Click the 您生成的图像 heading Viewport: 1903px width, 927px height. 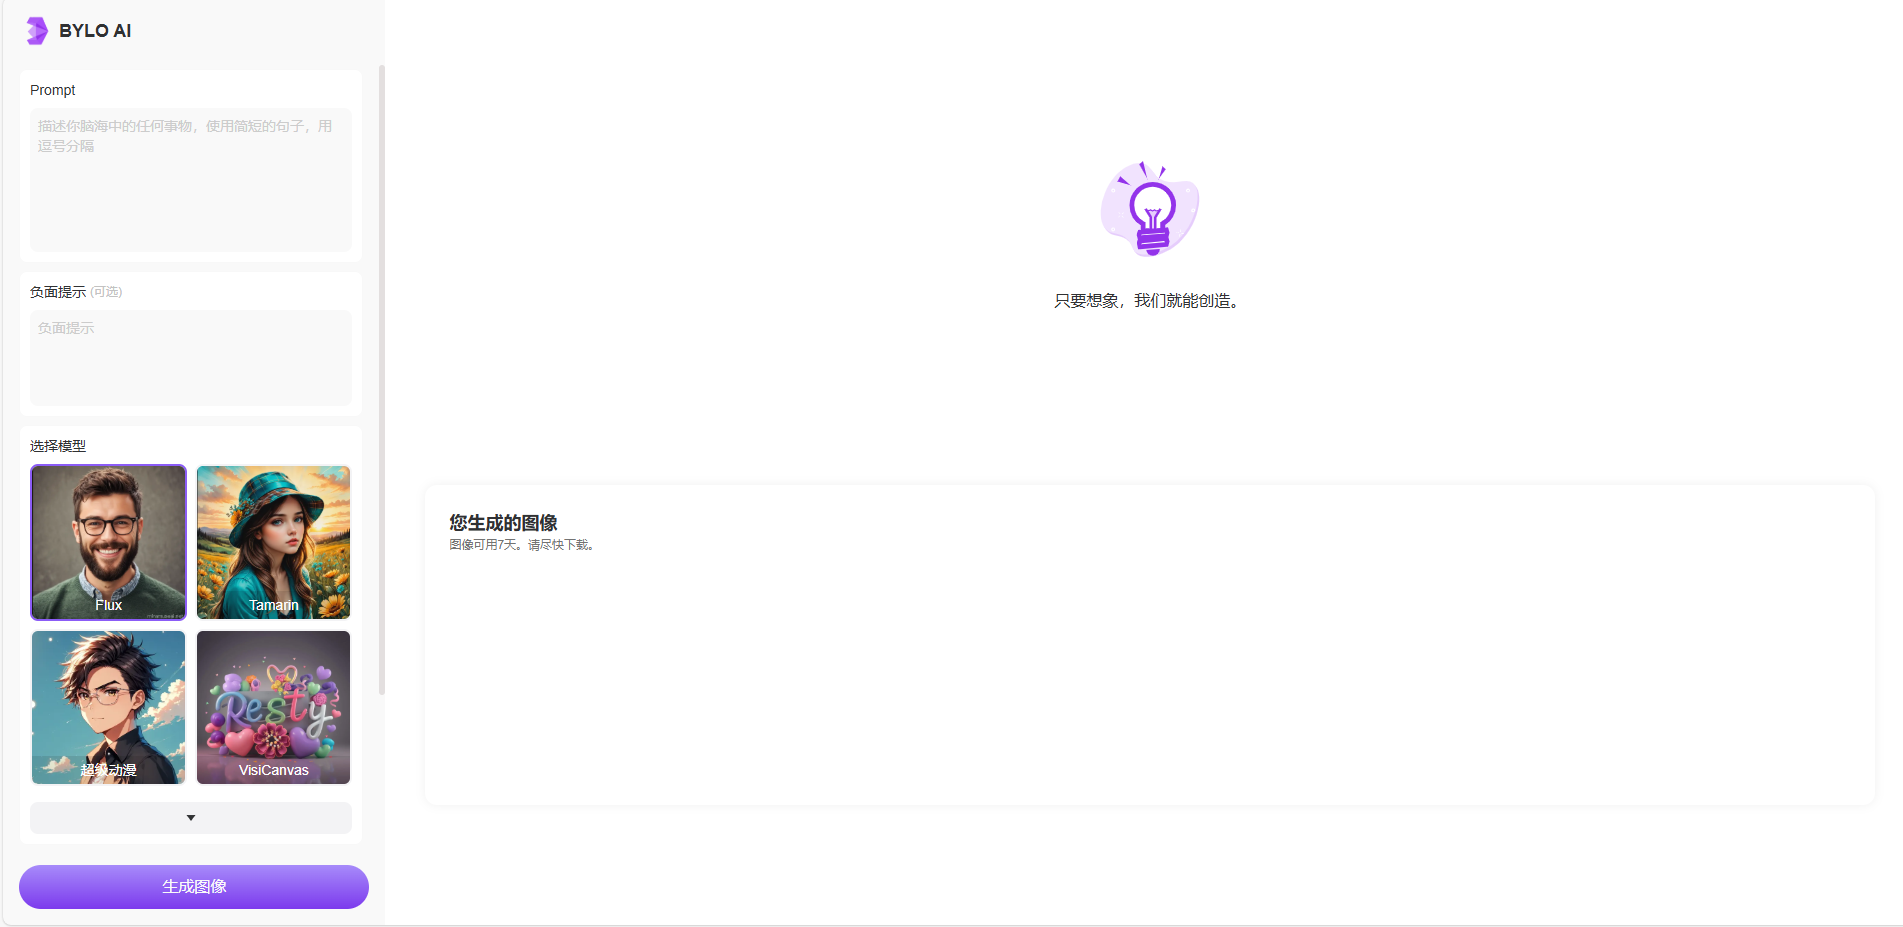pos(503,523)
